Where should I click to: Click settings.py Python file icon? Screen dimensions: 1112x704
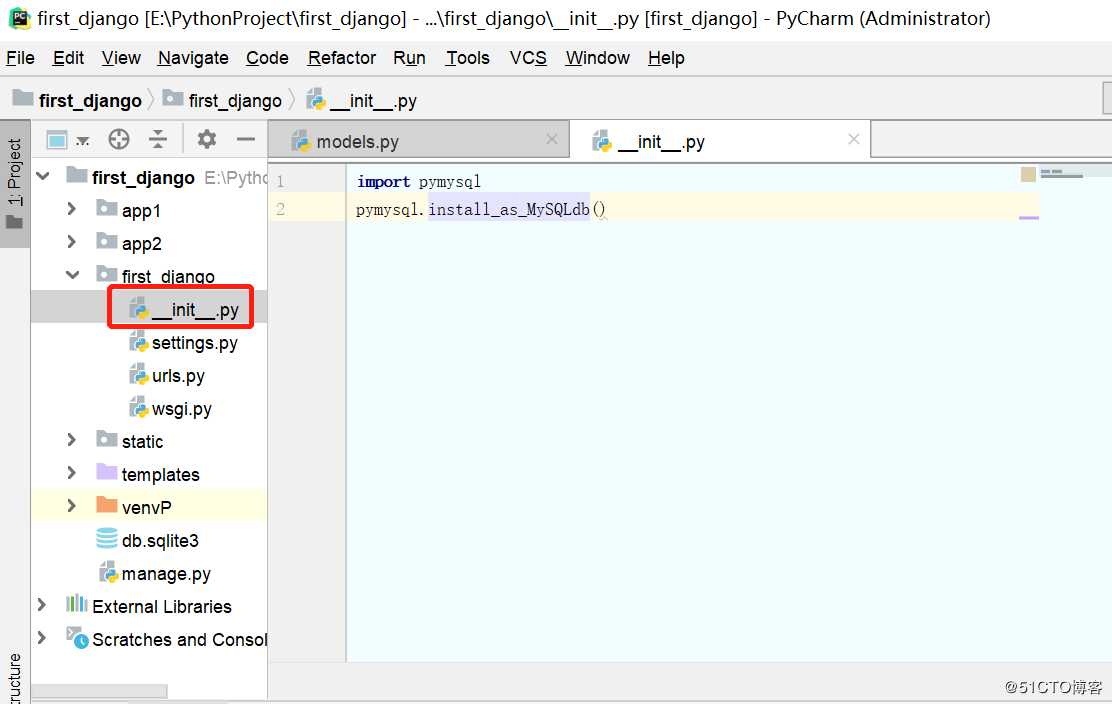[138, 342]
